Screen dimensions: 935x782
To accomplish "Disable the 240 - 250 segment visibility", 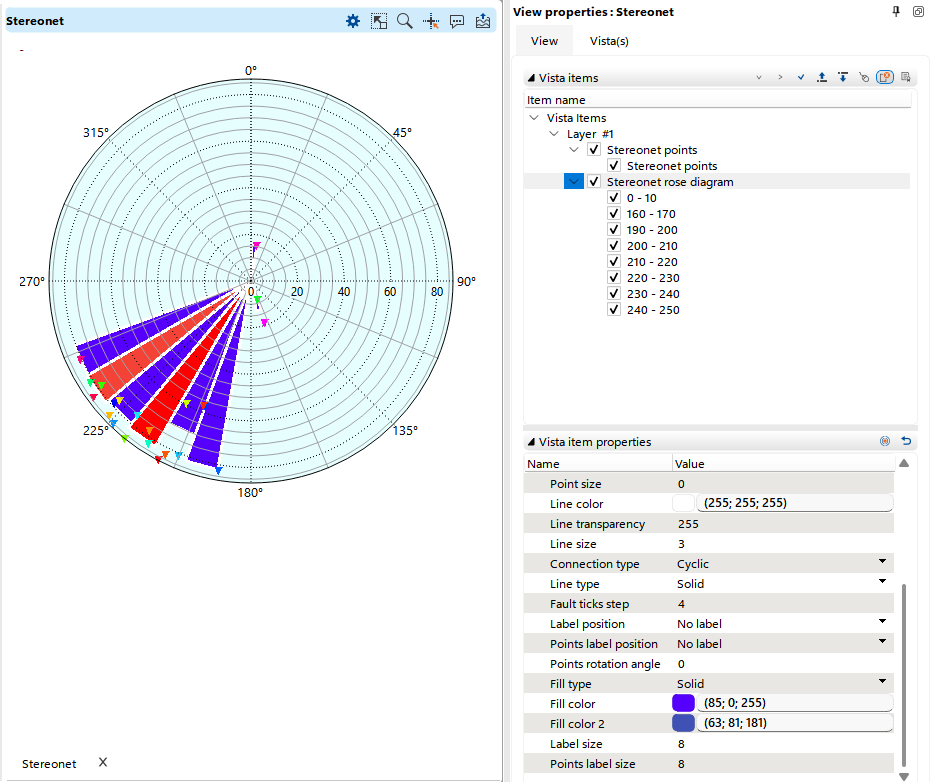I will [613, 309].
